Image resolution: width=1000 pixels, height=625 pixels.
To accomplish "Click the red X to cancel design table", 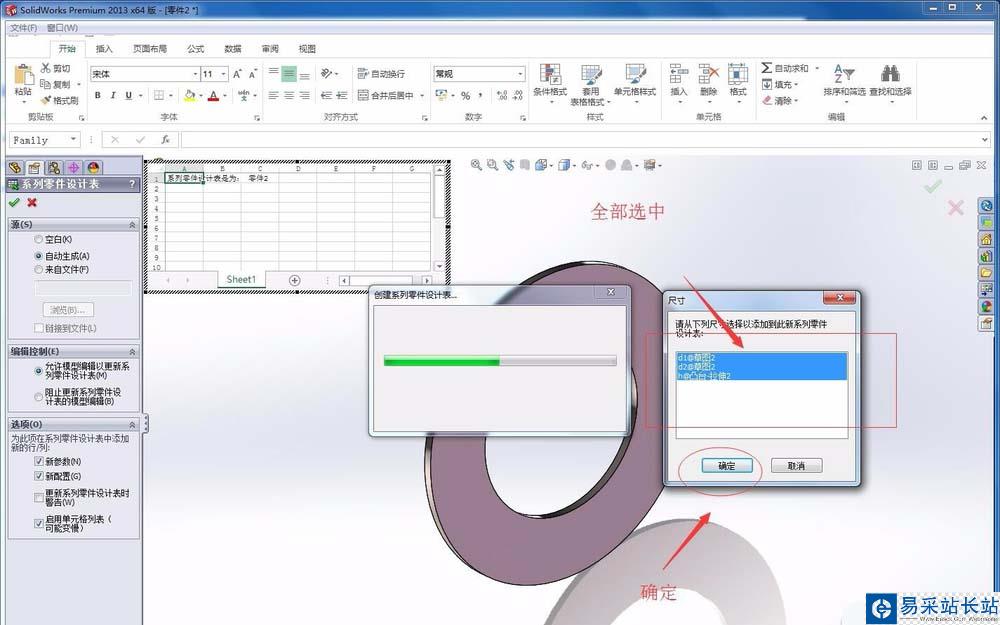I will (x=32, y=202).
